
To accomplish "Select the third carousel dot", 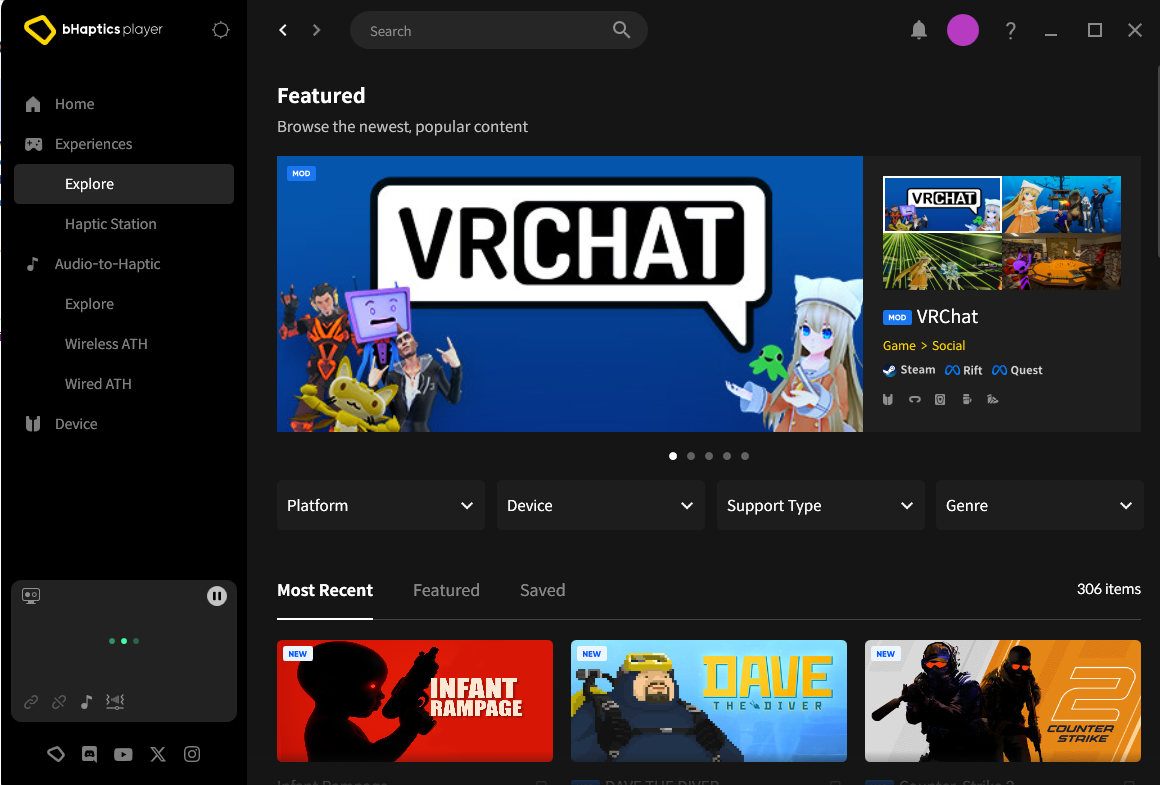I will point(709,456).
